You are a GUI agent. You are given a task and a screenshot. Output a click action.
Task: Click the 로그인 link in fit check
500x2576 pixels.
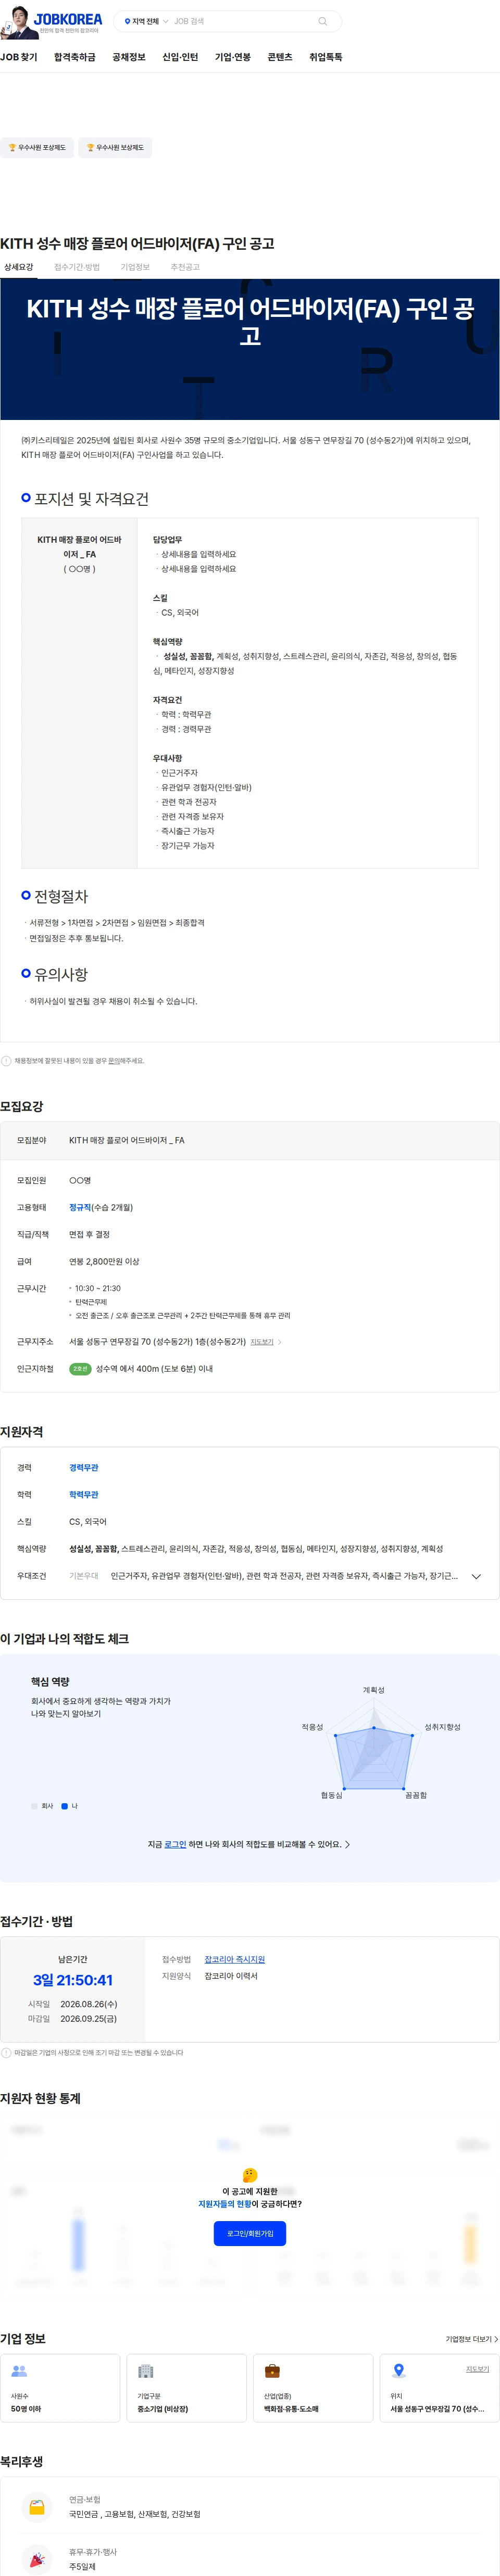tap(175, 1844)
